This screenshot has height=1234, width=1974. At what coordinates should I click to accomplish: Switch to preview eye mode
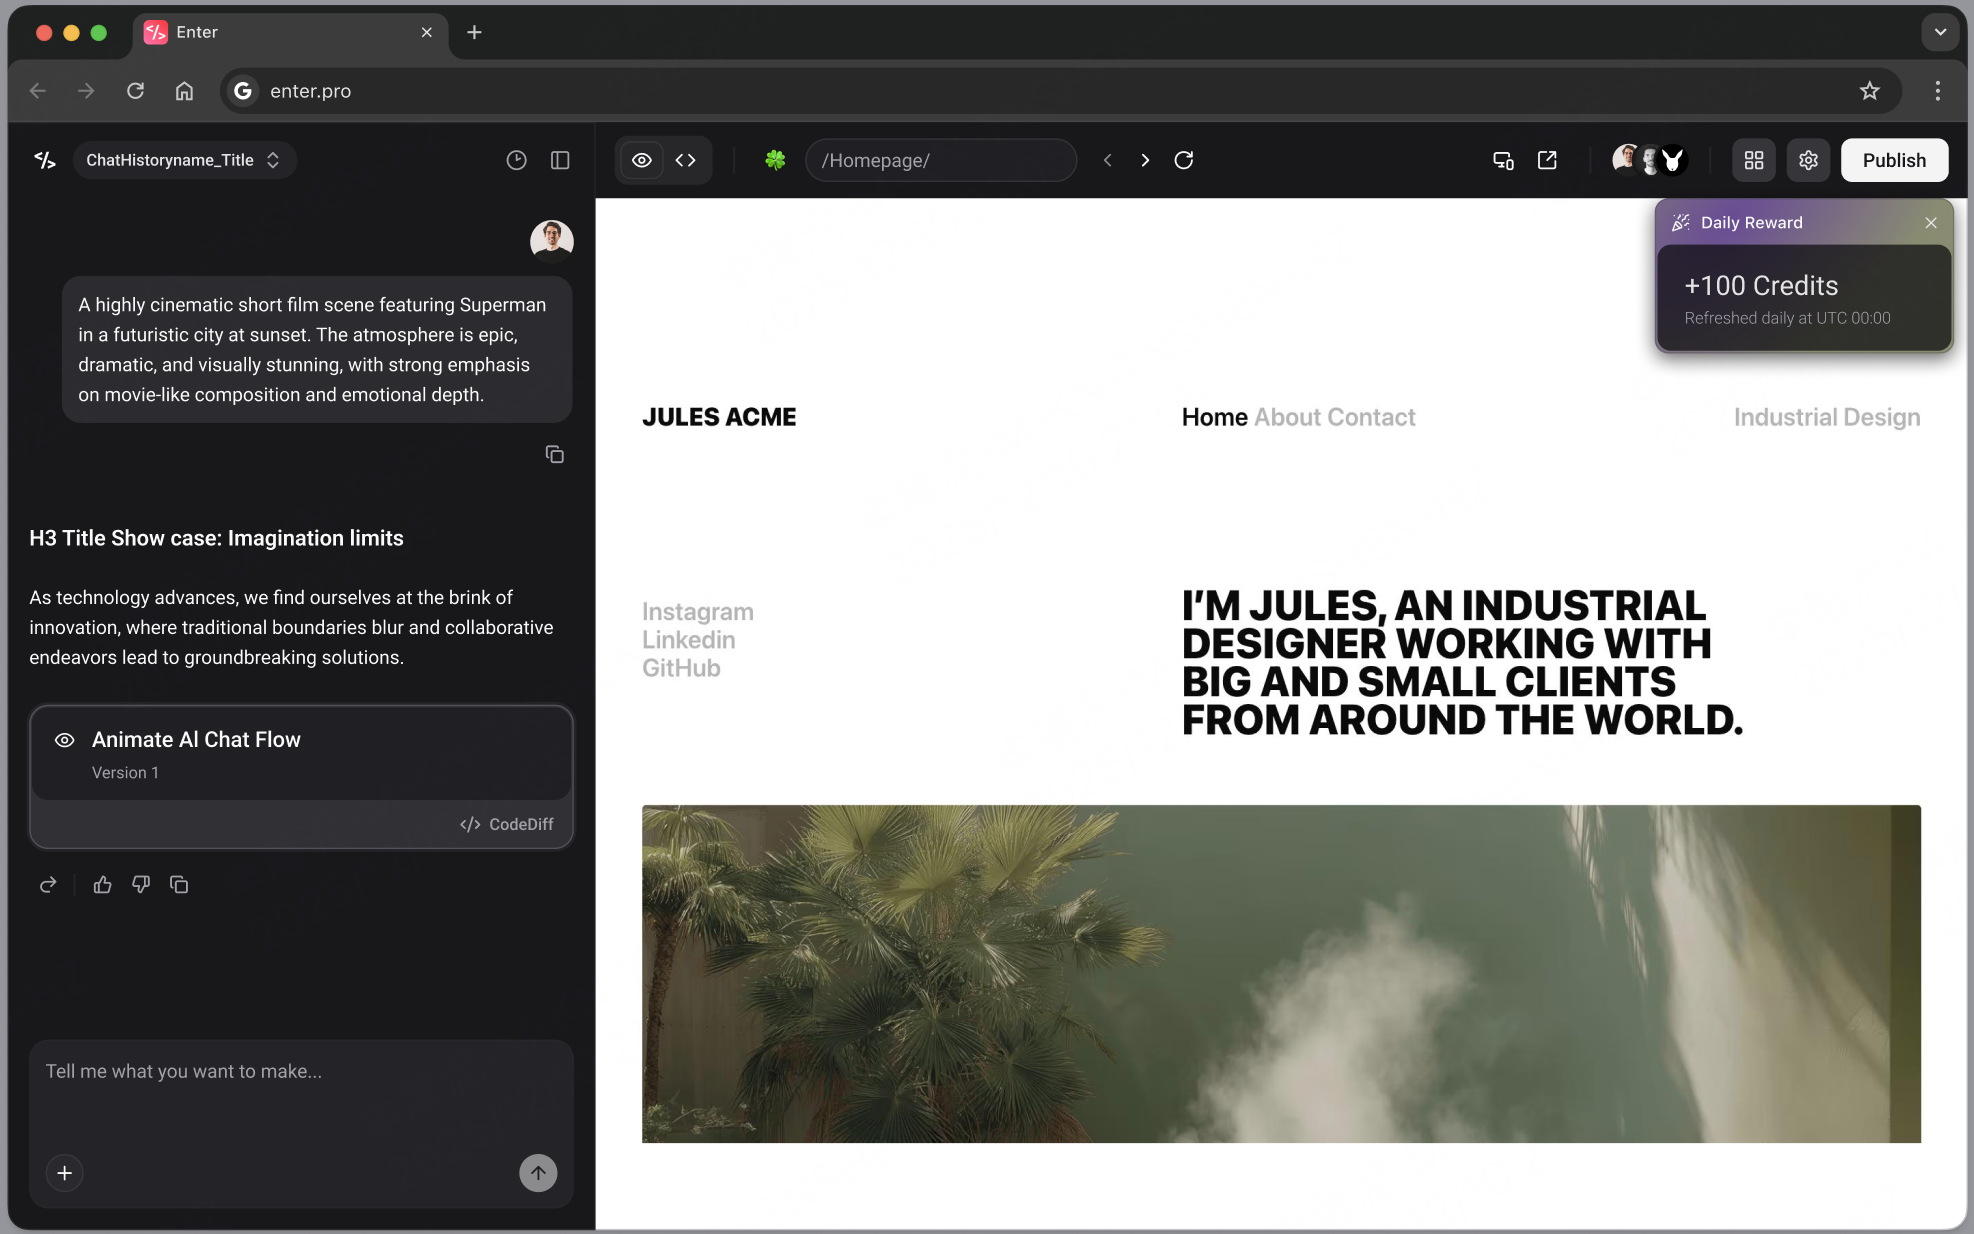click(642, 160)
